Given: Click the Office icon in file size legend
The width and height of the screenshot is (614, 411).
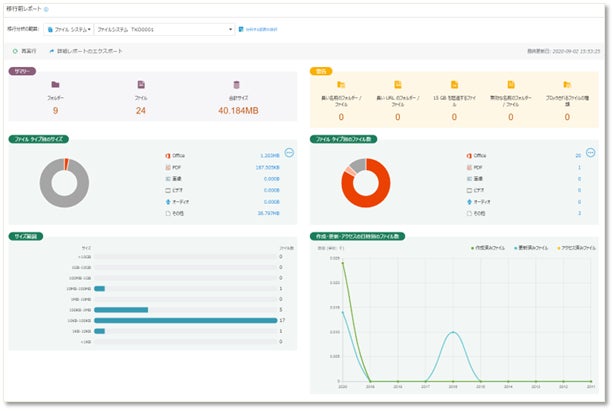Looking at the screenshot, I should pos(167,157).
